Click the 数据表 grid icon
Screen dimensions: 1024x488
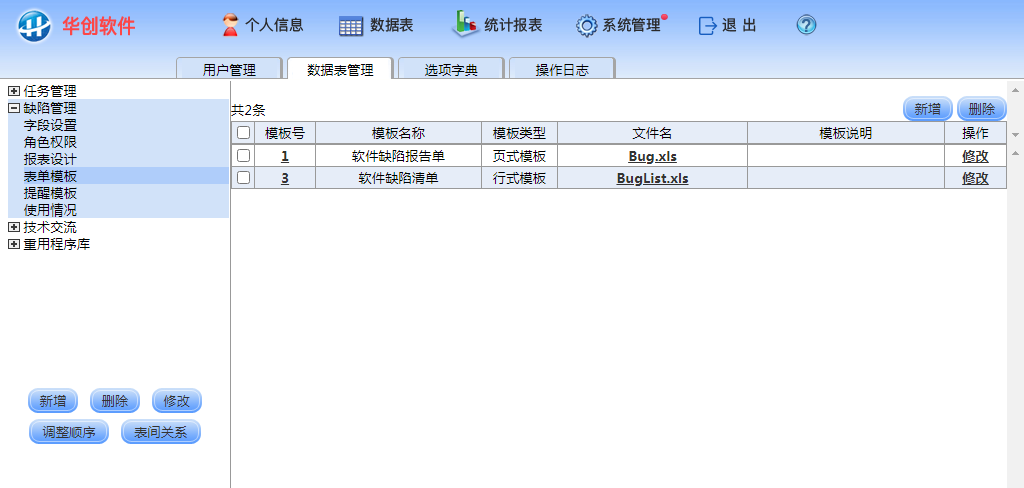(x=350, y=26)
